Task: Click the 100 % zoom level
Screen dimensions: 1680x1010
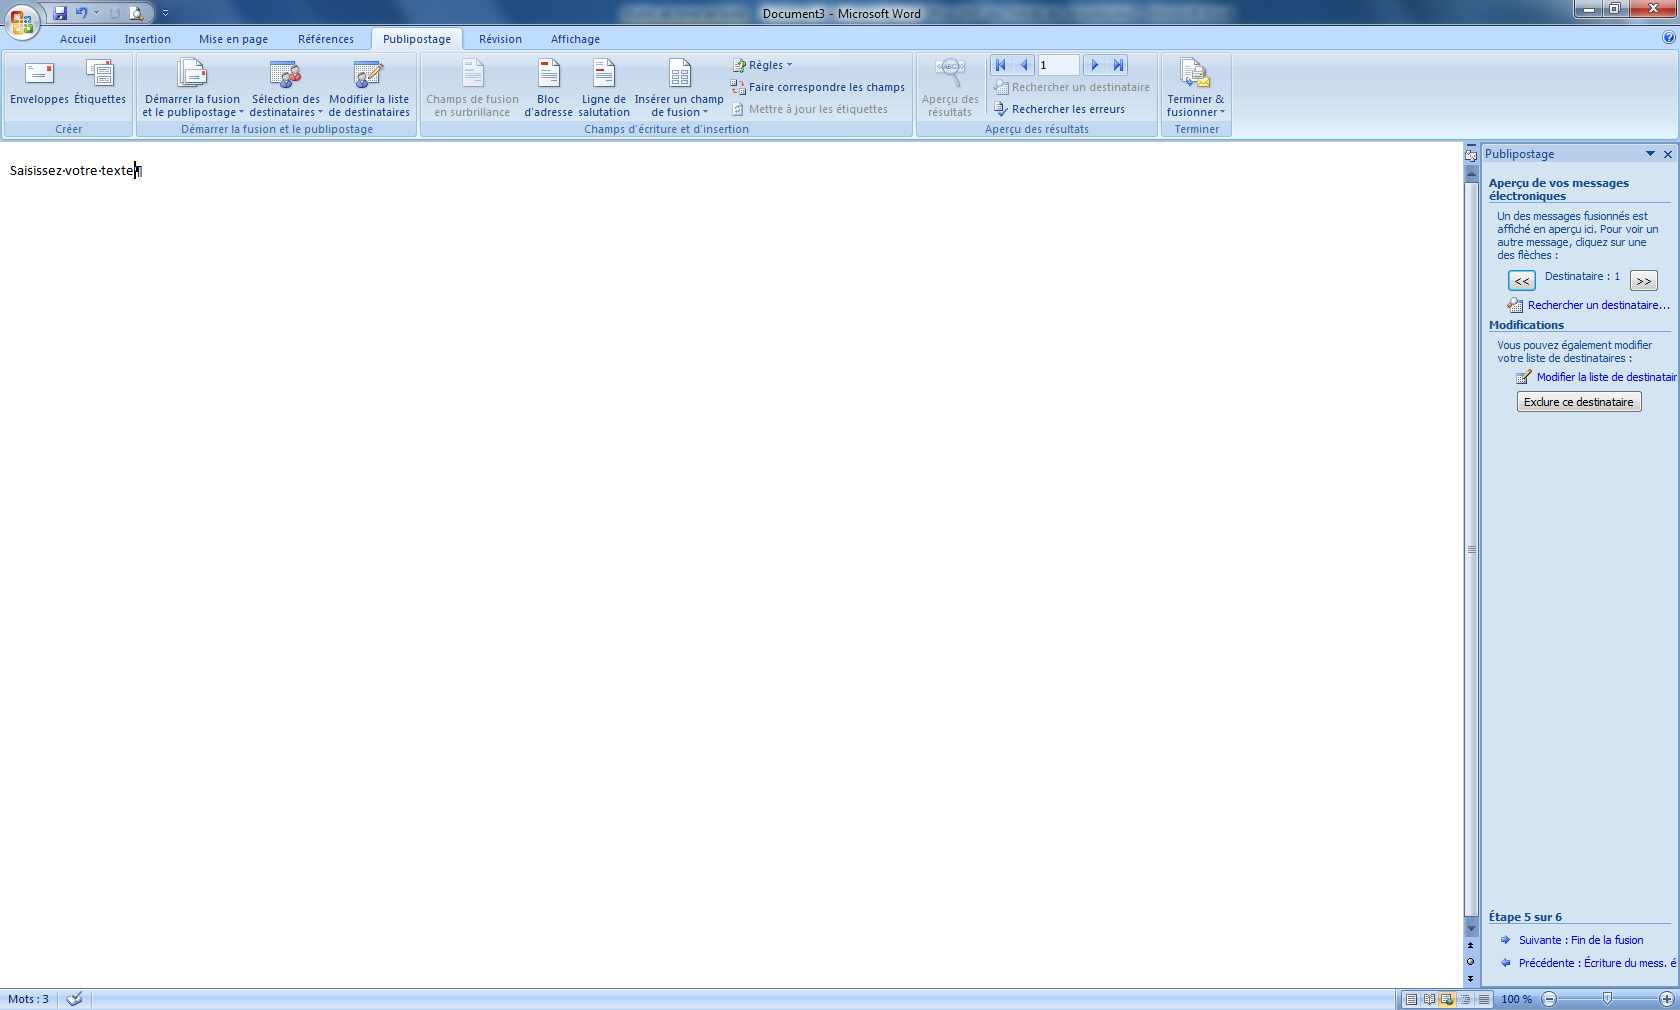Action: [x=1516, y=999]
